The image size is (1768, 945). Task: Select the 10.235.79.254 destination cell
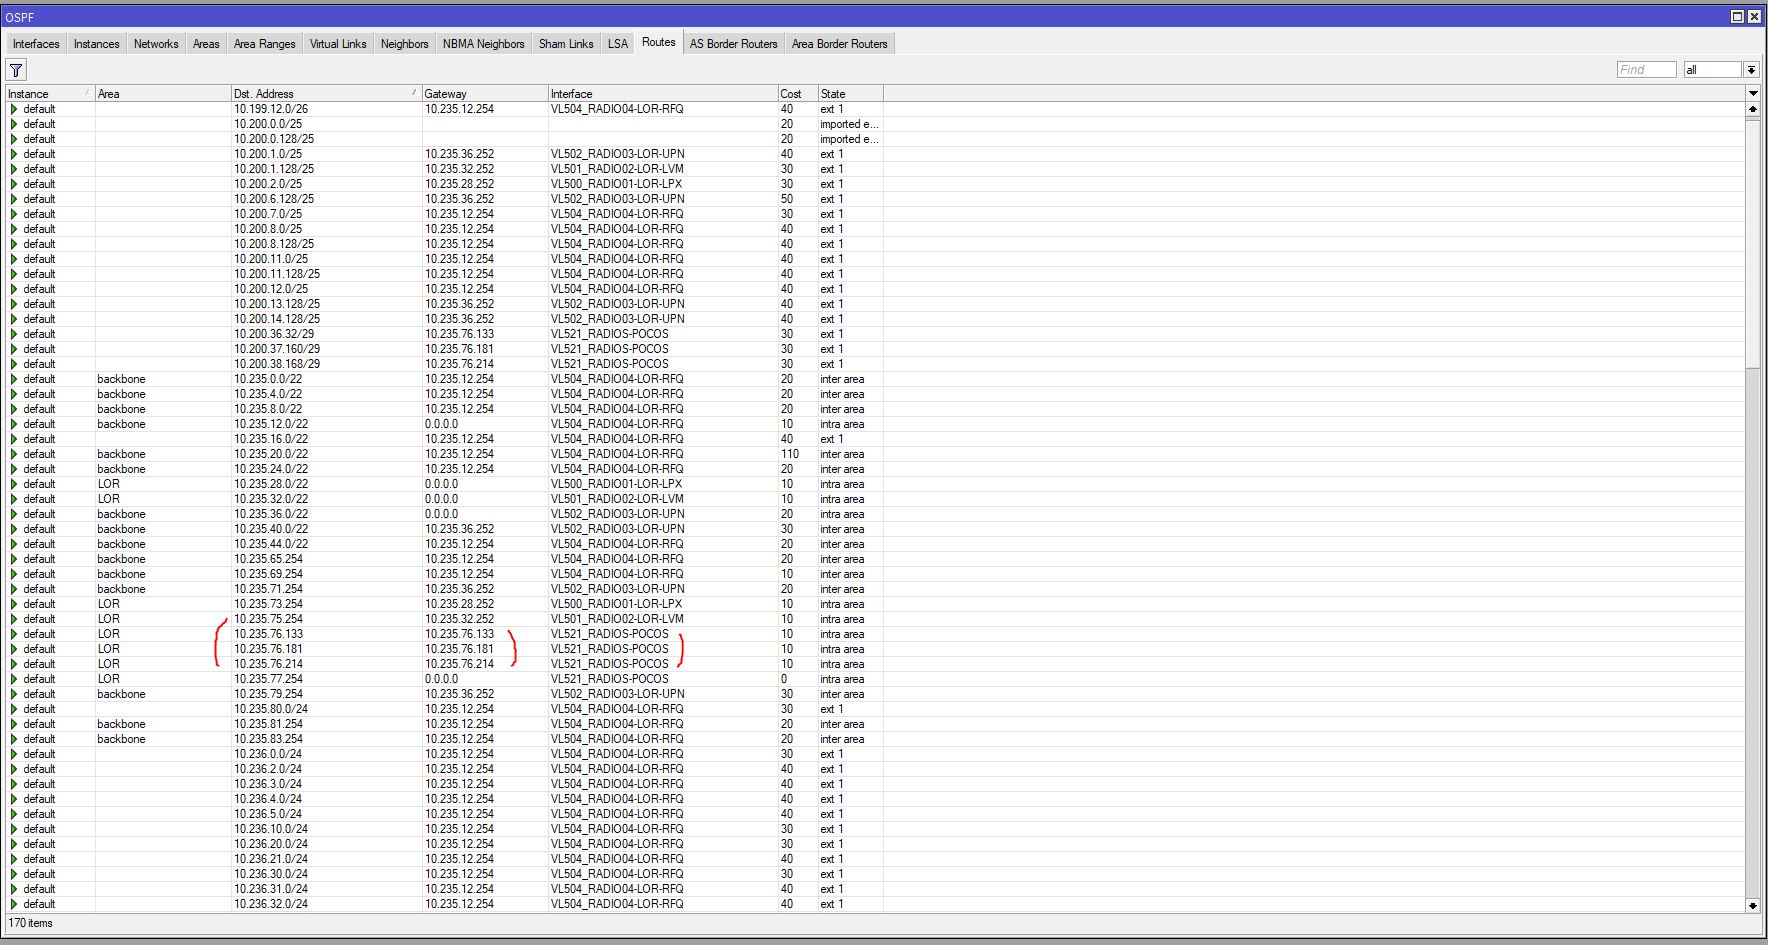(268, 694)
